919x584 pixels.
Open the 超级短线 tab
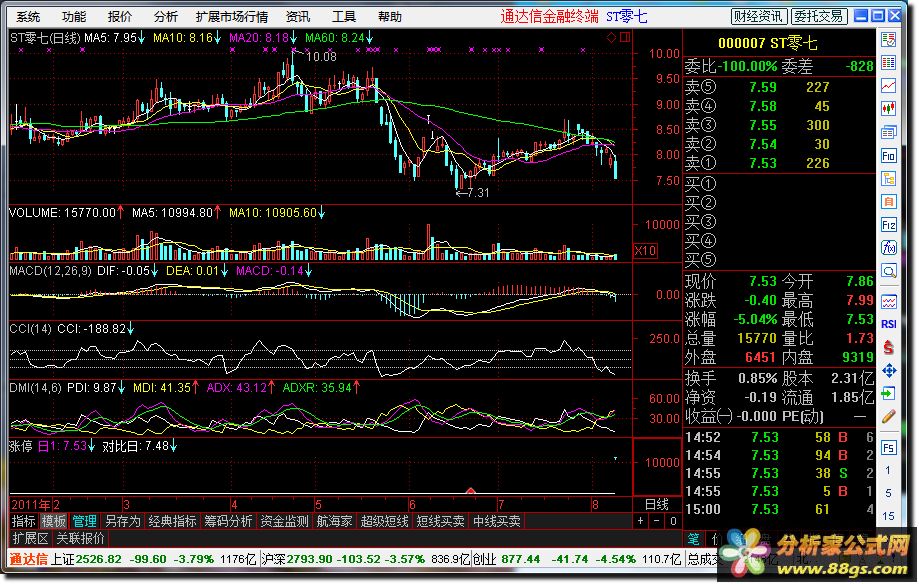(384, 521)
